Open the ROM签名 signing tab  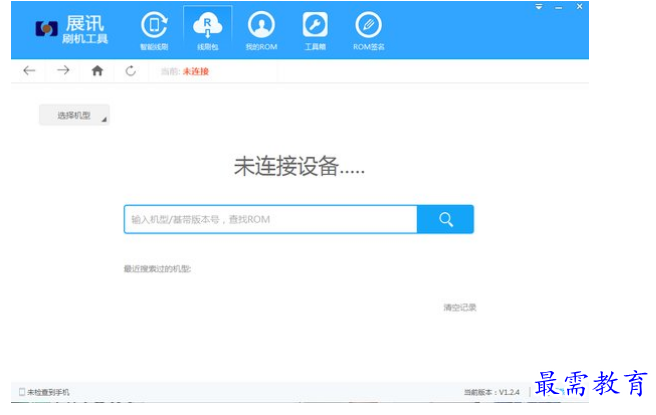[x=369, y=31]
